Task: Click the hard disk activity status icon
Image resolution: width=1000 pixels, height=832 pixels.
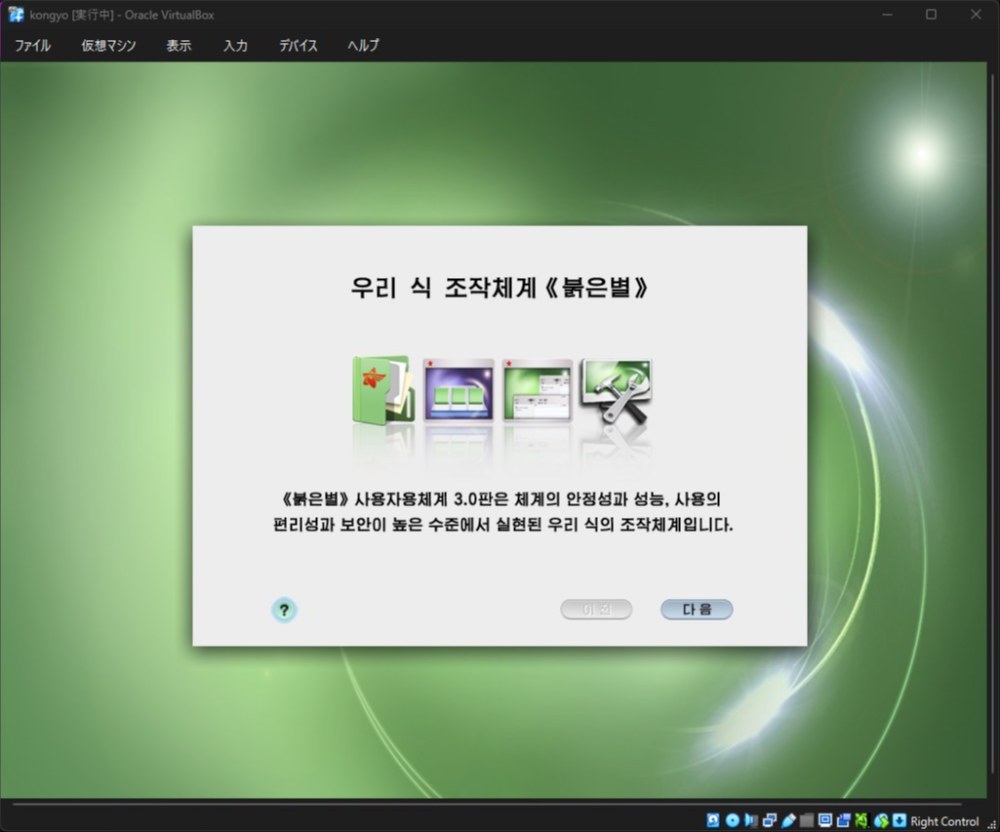Action: coord(713,821)
